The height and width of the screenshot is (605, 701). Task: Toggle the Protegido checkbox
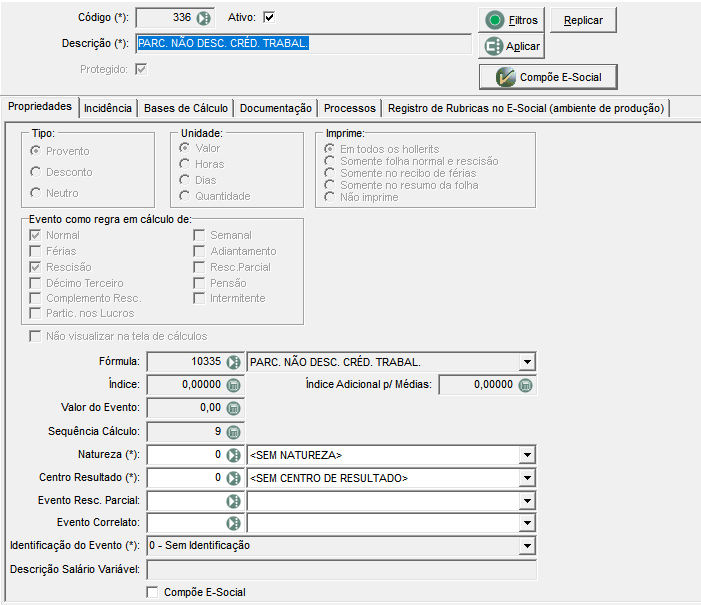141,69
